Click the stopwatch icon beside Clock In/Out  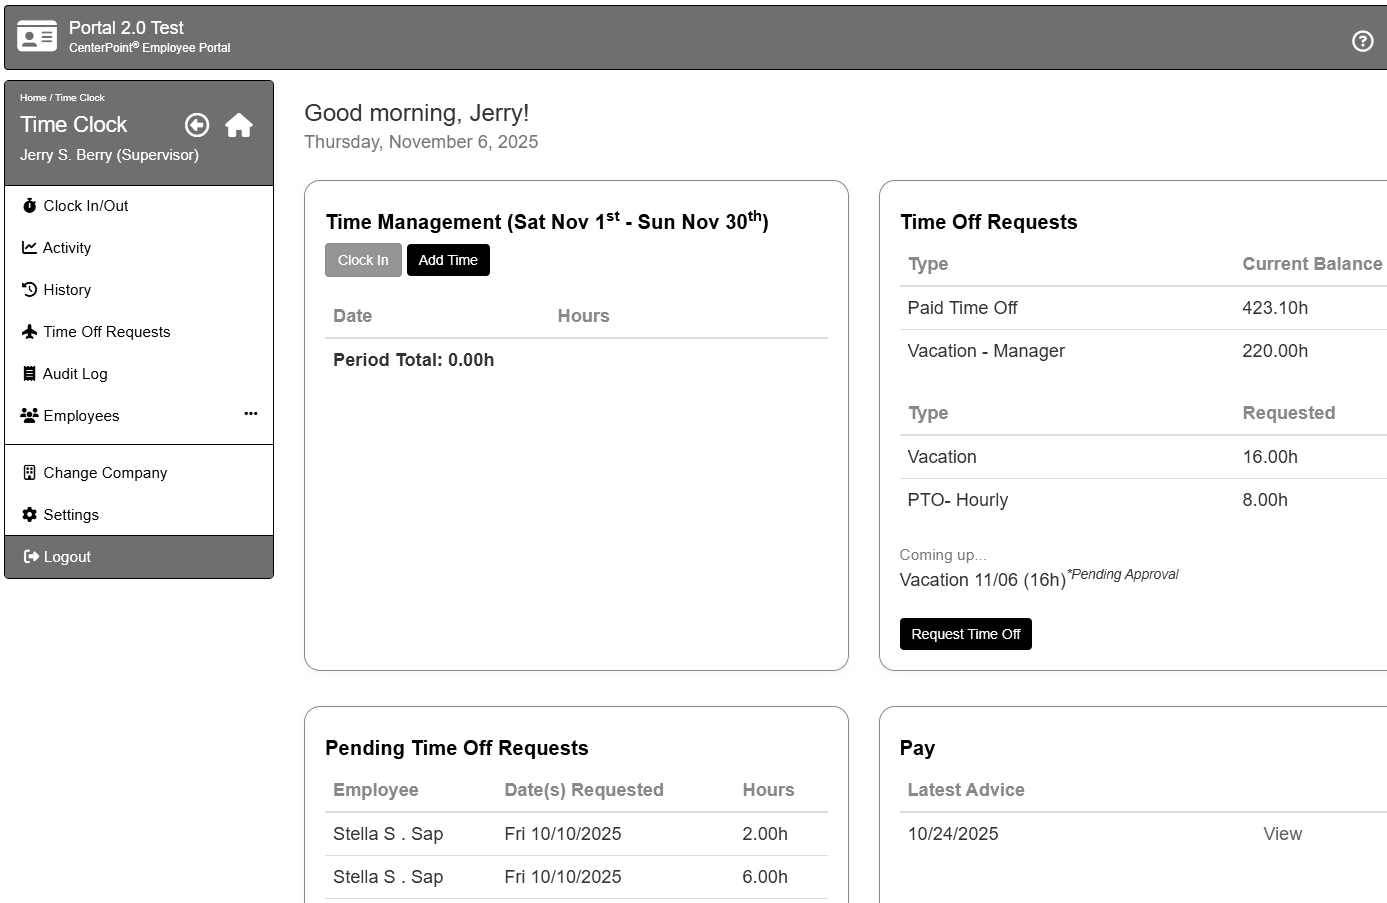coord(30,206)
